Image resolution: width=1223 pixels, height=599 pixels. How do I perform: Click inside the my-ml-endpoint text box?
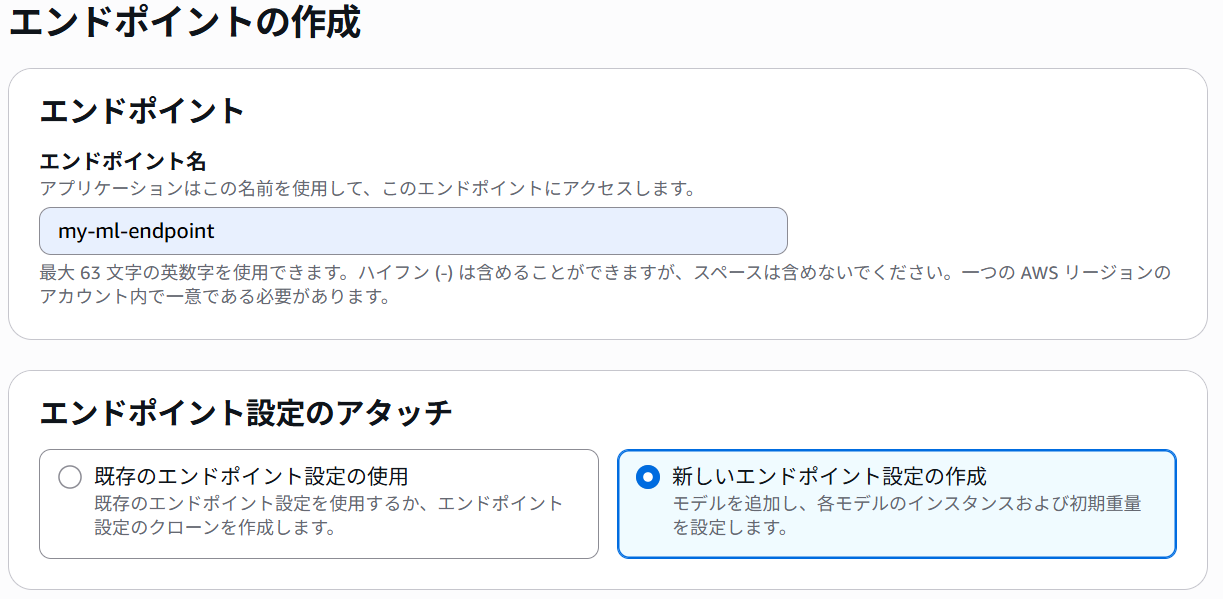click(x=413, y=230)
